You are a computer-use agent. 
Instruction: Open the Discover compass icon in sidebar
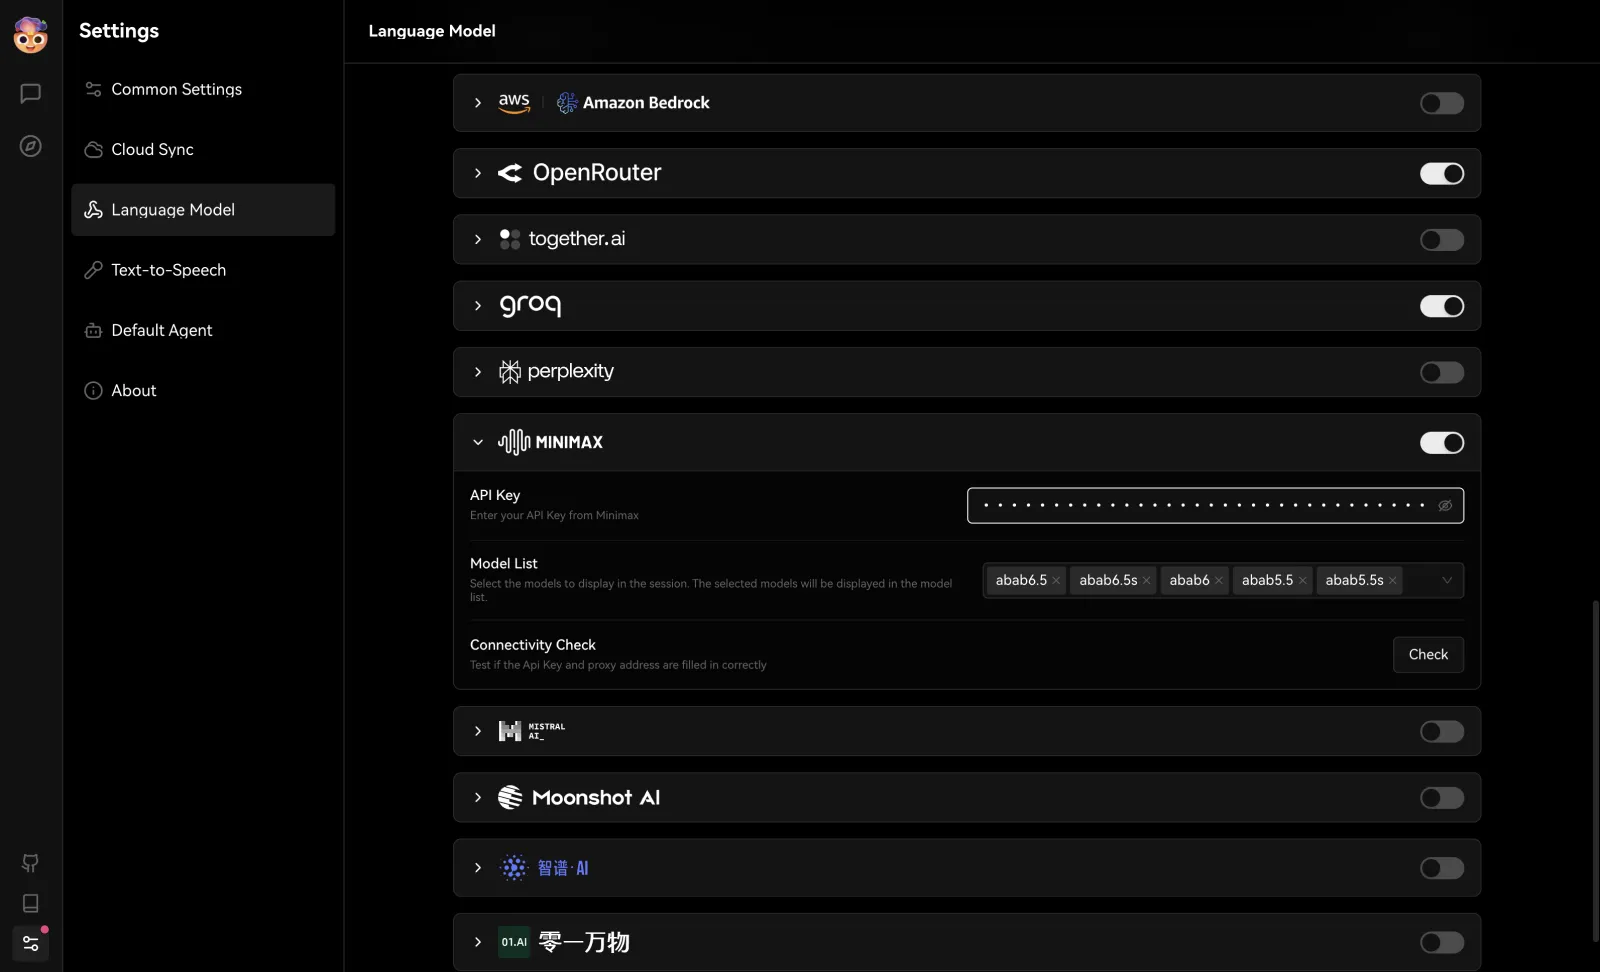click(30, 146)
